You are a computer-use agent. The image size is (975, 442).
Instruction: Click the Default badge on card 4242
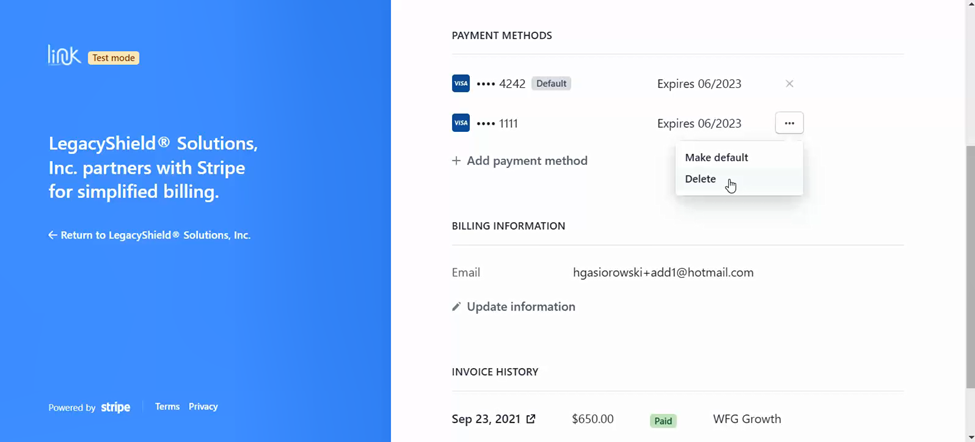click(551, 83)
